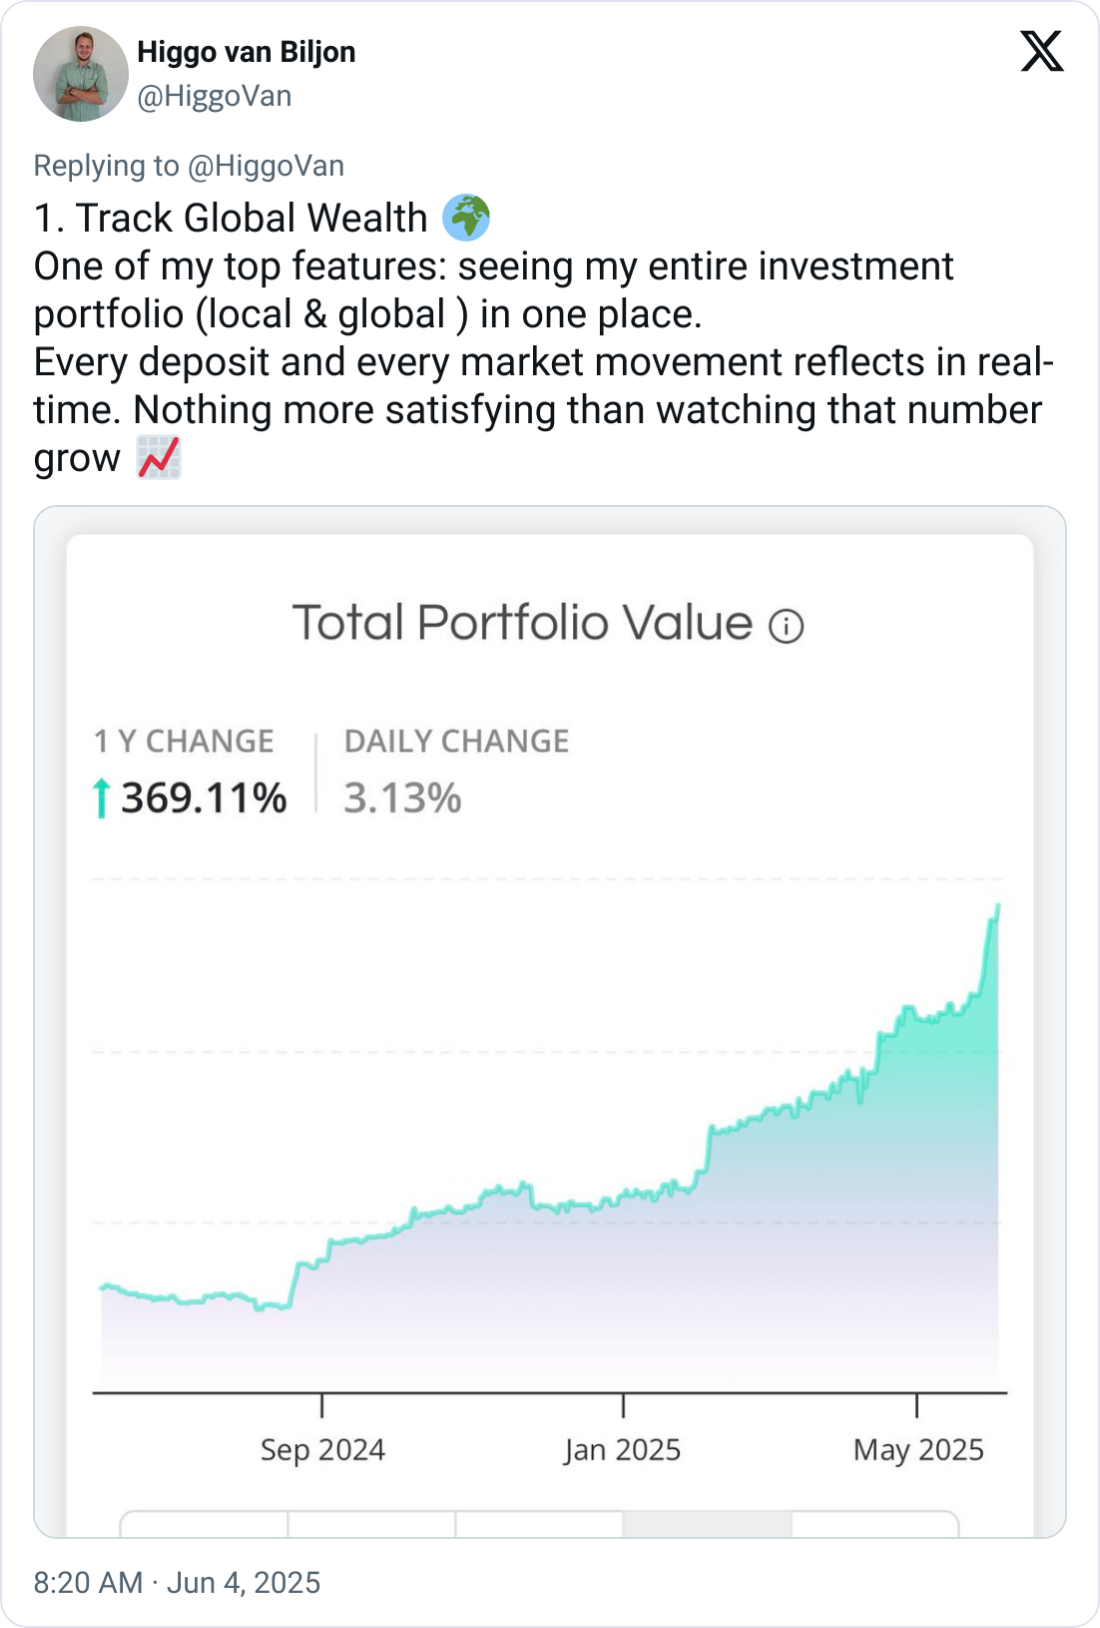Viewport: 1100px width, 1628px height.
Task: Click the chart emoji after the word grow
Action: [159, 458]
